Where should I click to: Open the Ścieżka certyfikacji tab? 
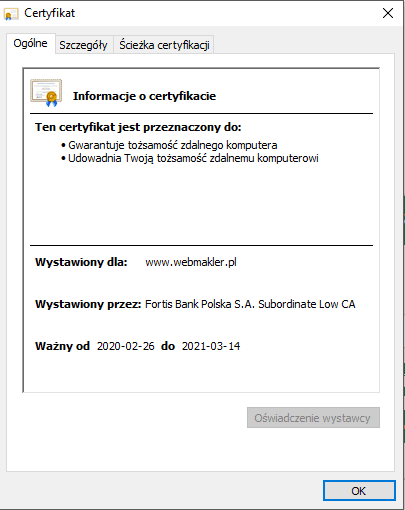click(164, 45)
